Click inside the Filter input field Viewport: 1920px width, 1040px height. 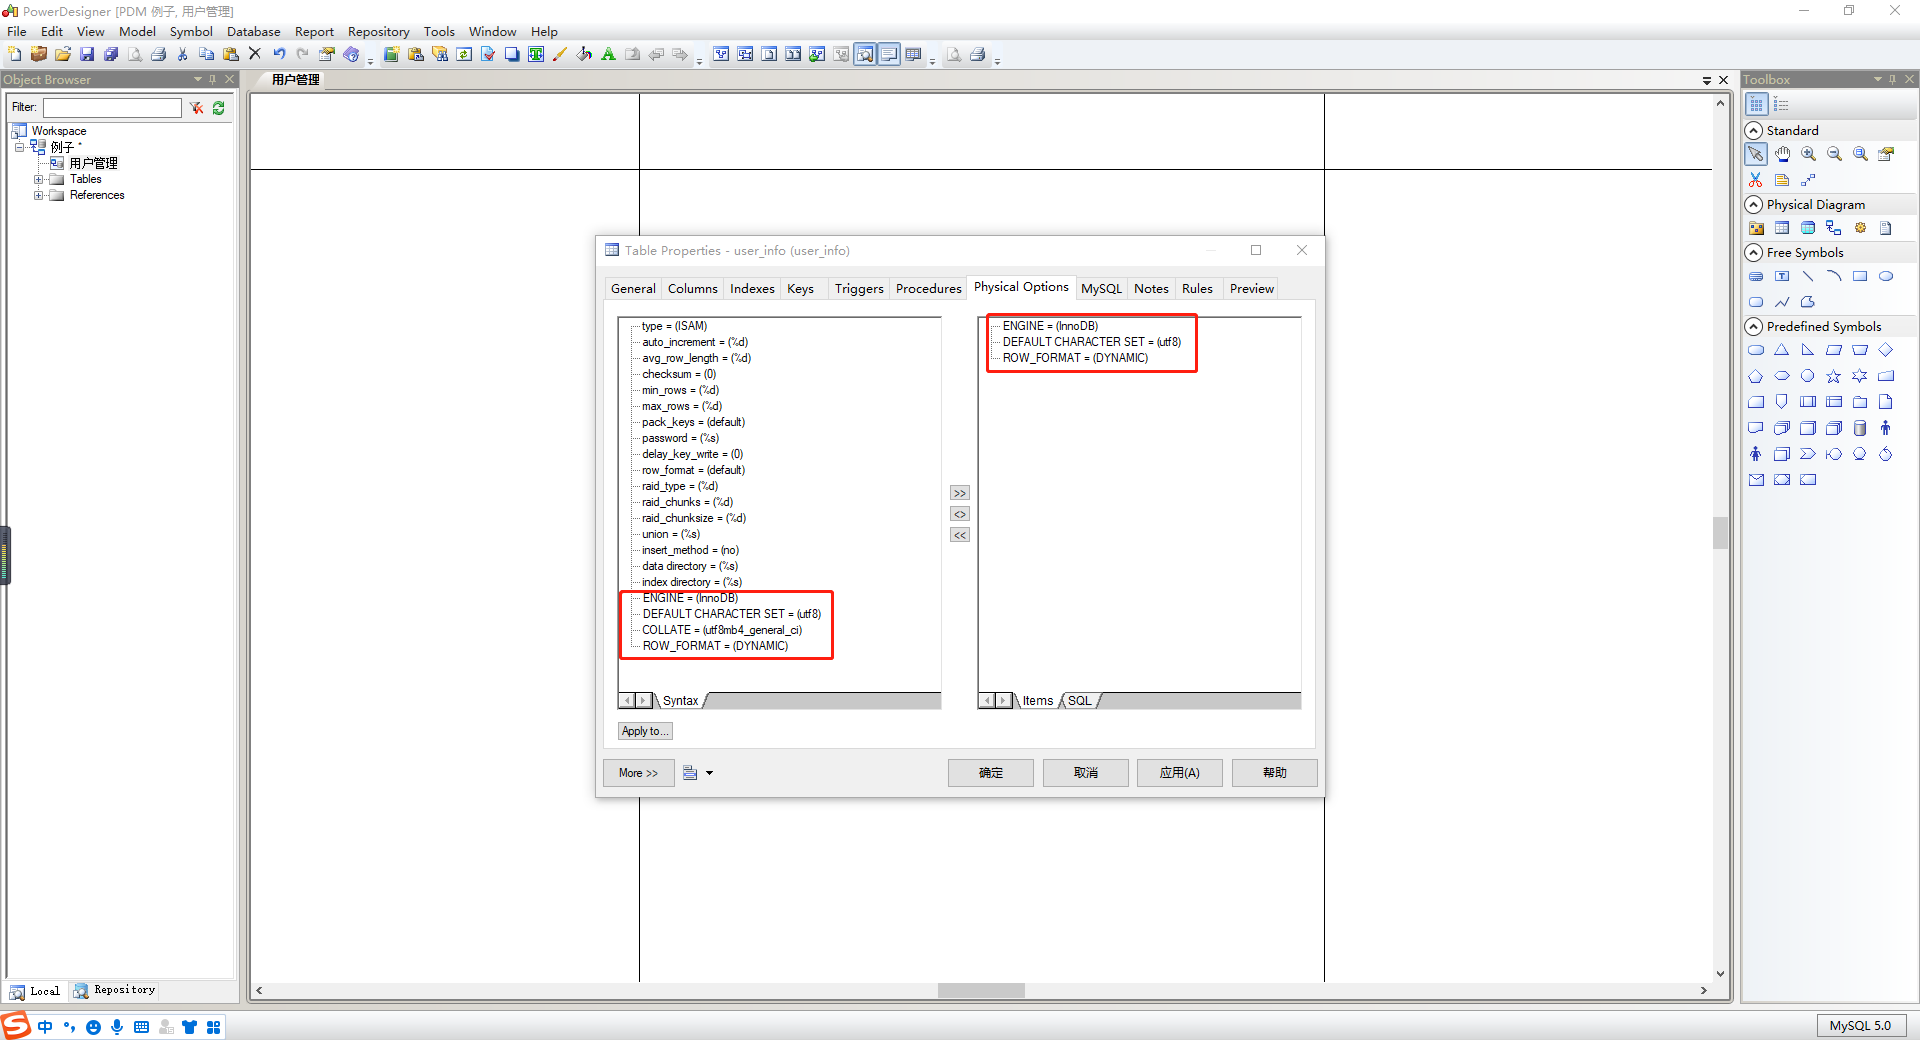110,108
